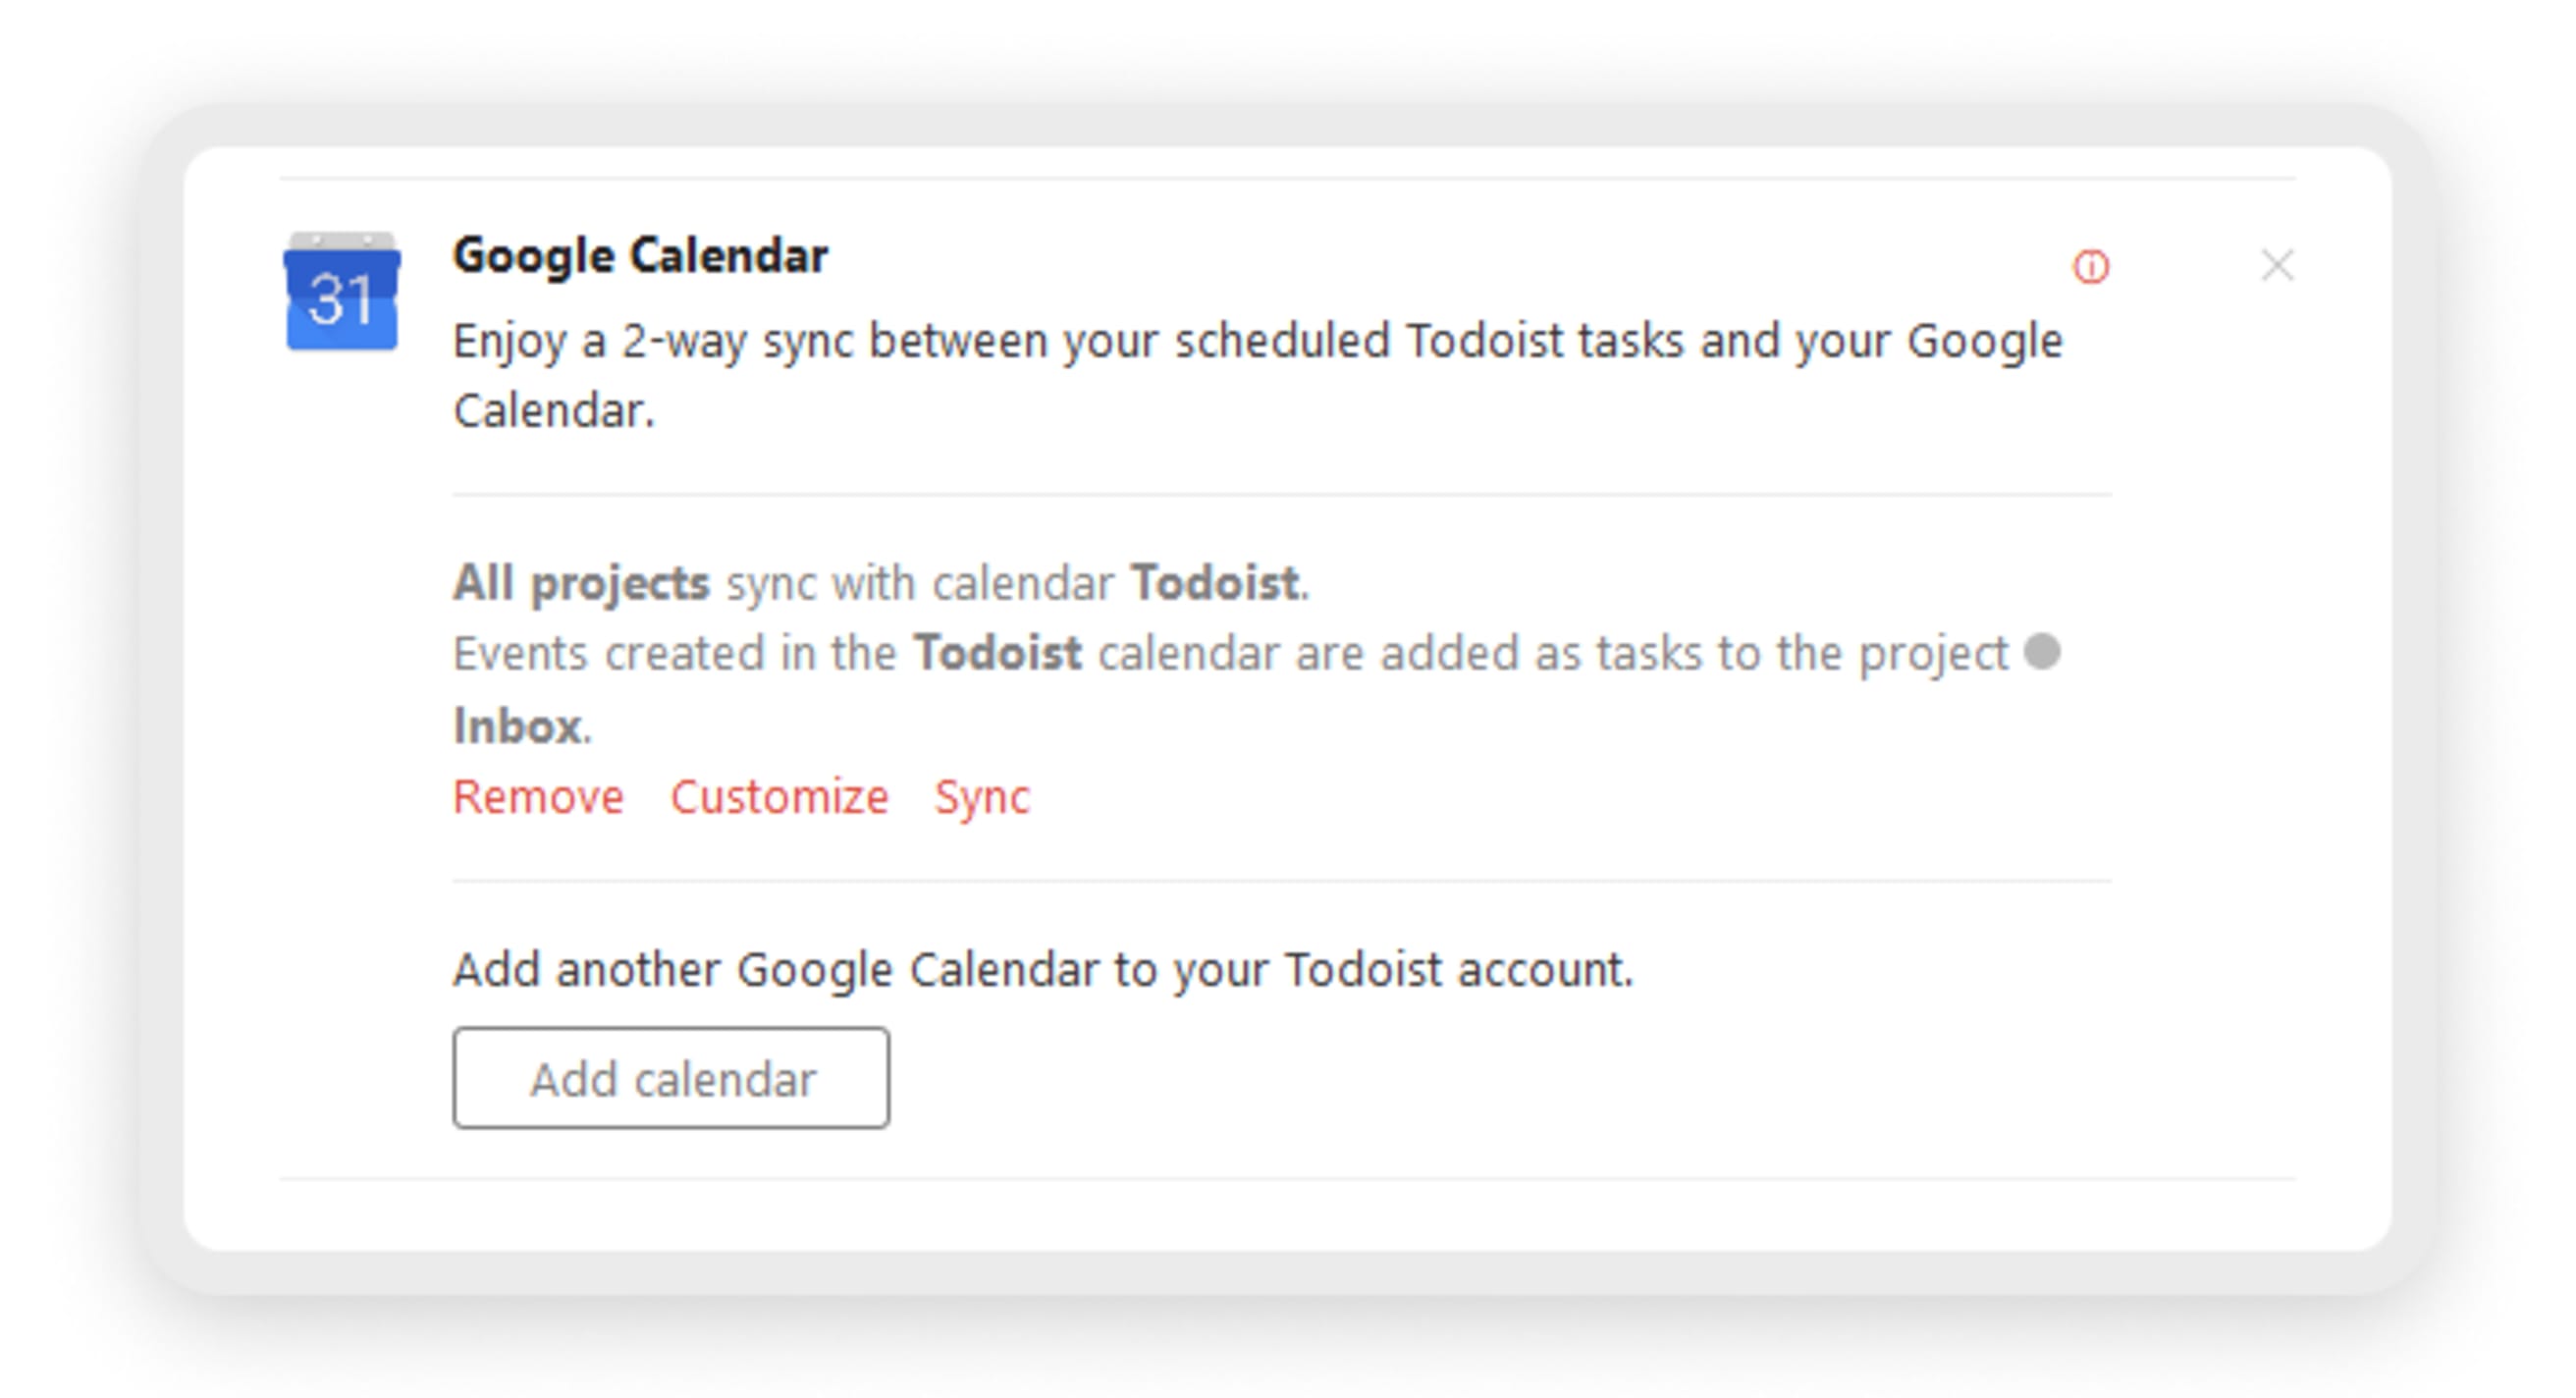Click the Add another Google Calendar text
This screenshot has height=1398, width=2576.
(x=1042, y=969)
